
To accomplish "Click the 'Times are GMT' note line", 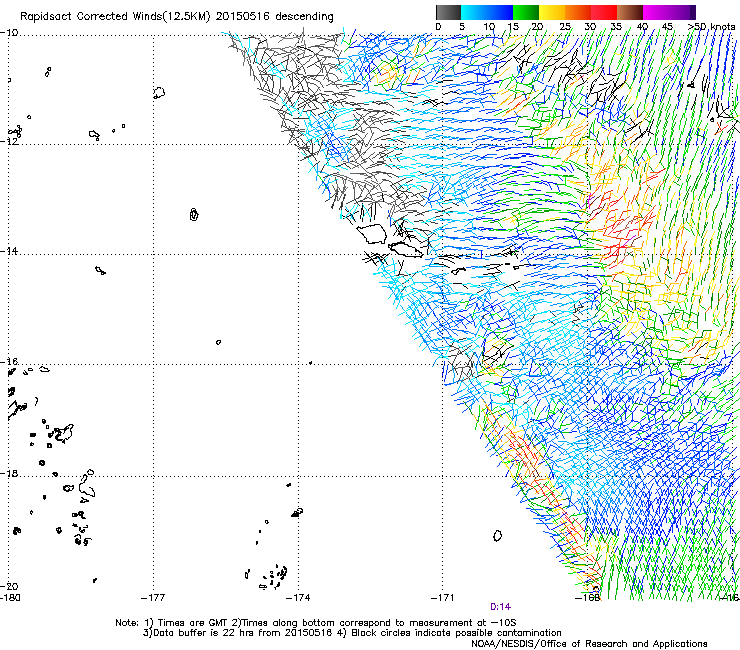I will click(x=315, y=623).
